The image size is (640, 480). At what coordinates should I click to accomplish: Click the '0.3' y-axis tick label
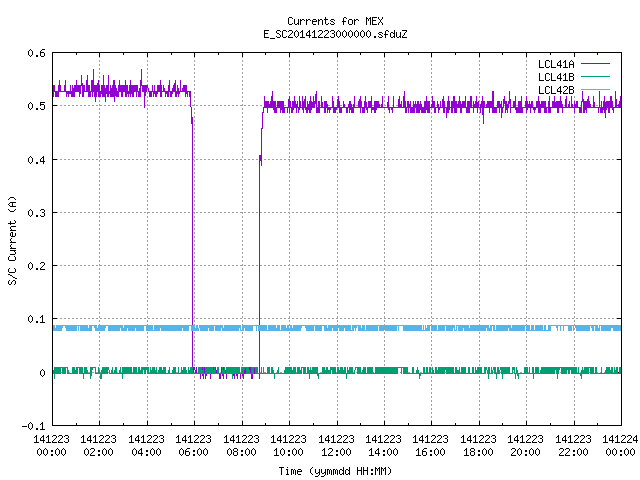click(x=36, y=213)
